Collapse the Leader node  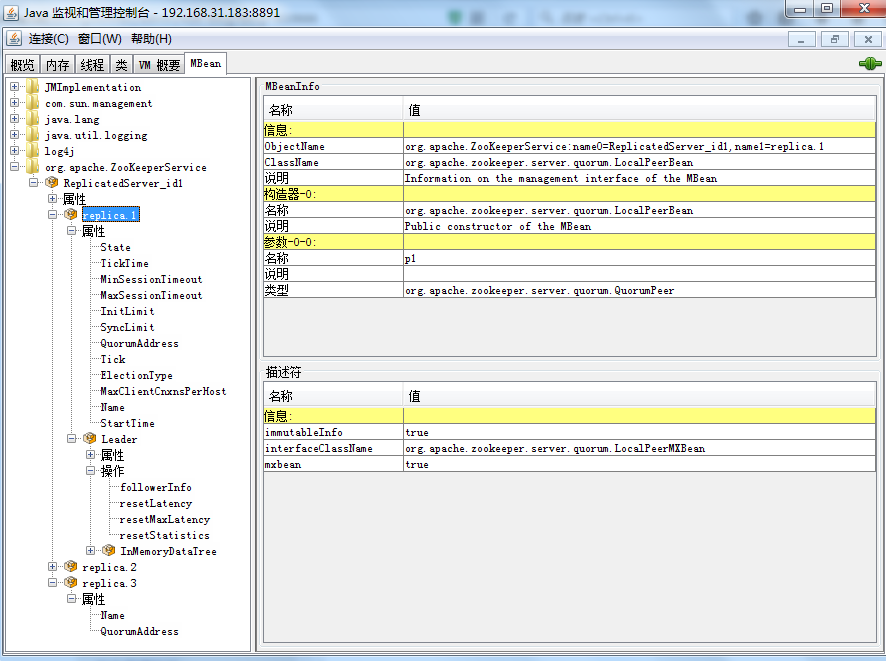coord(71,438)
